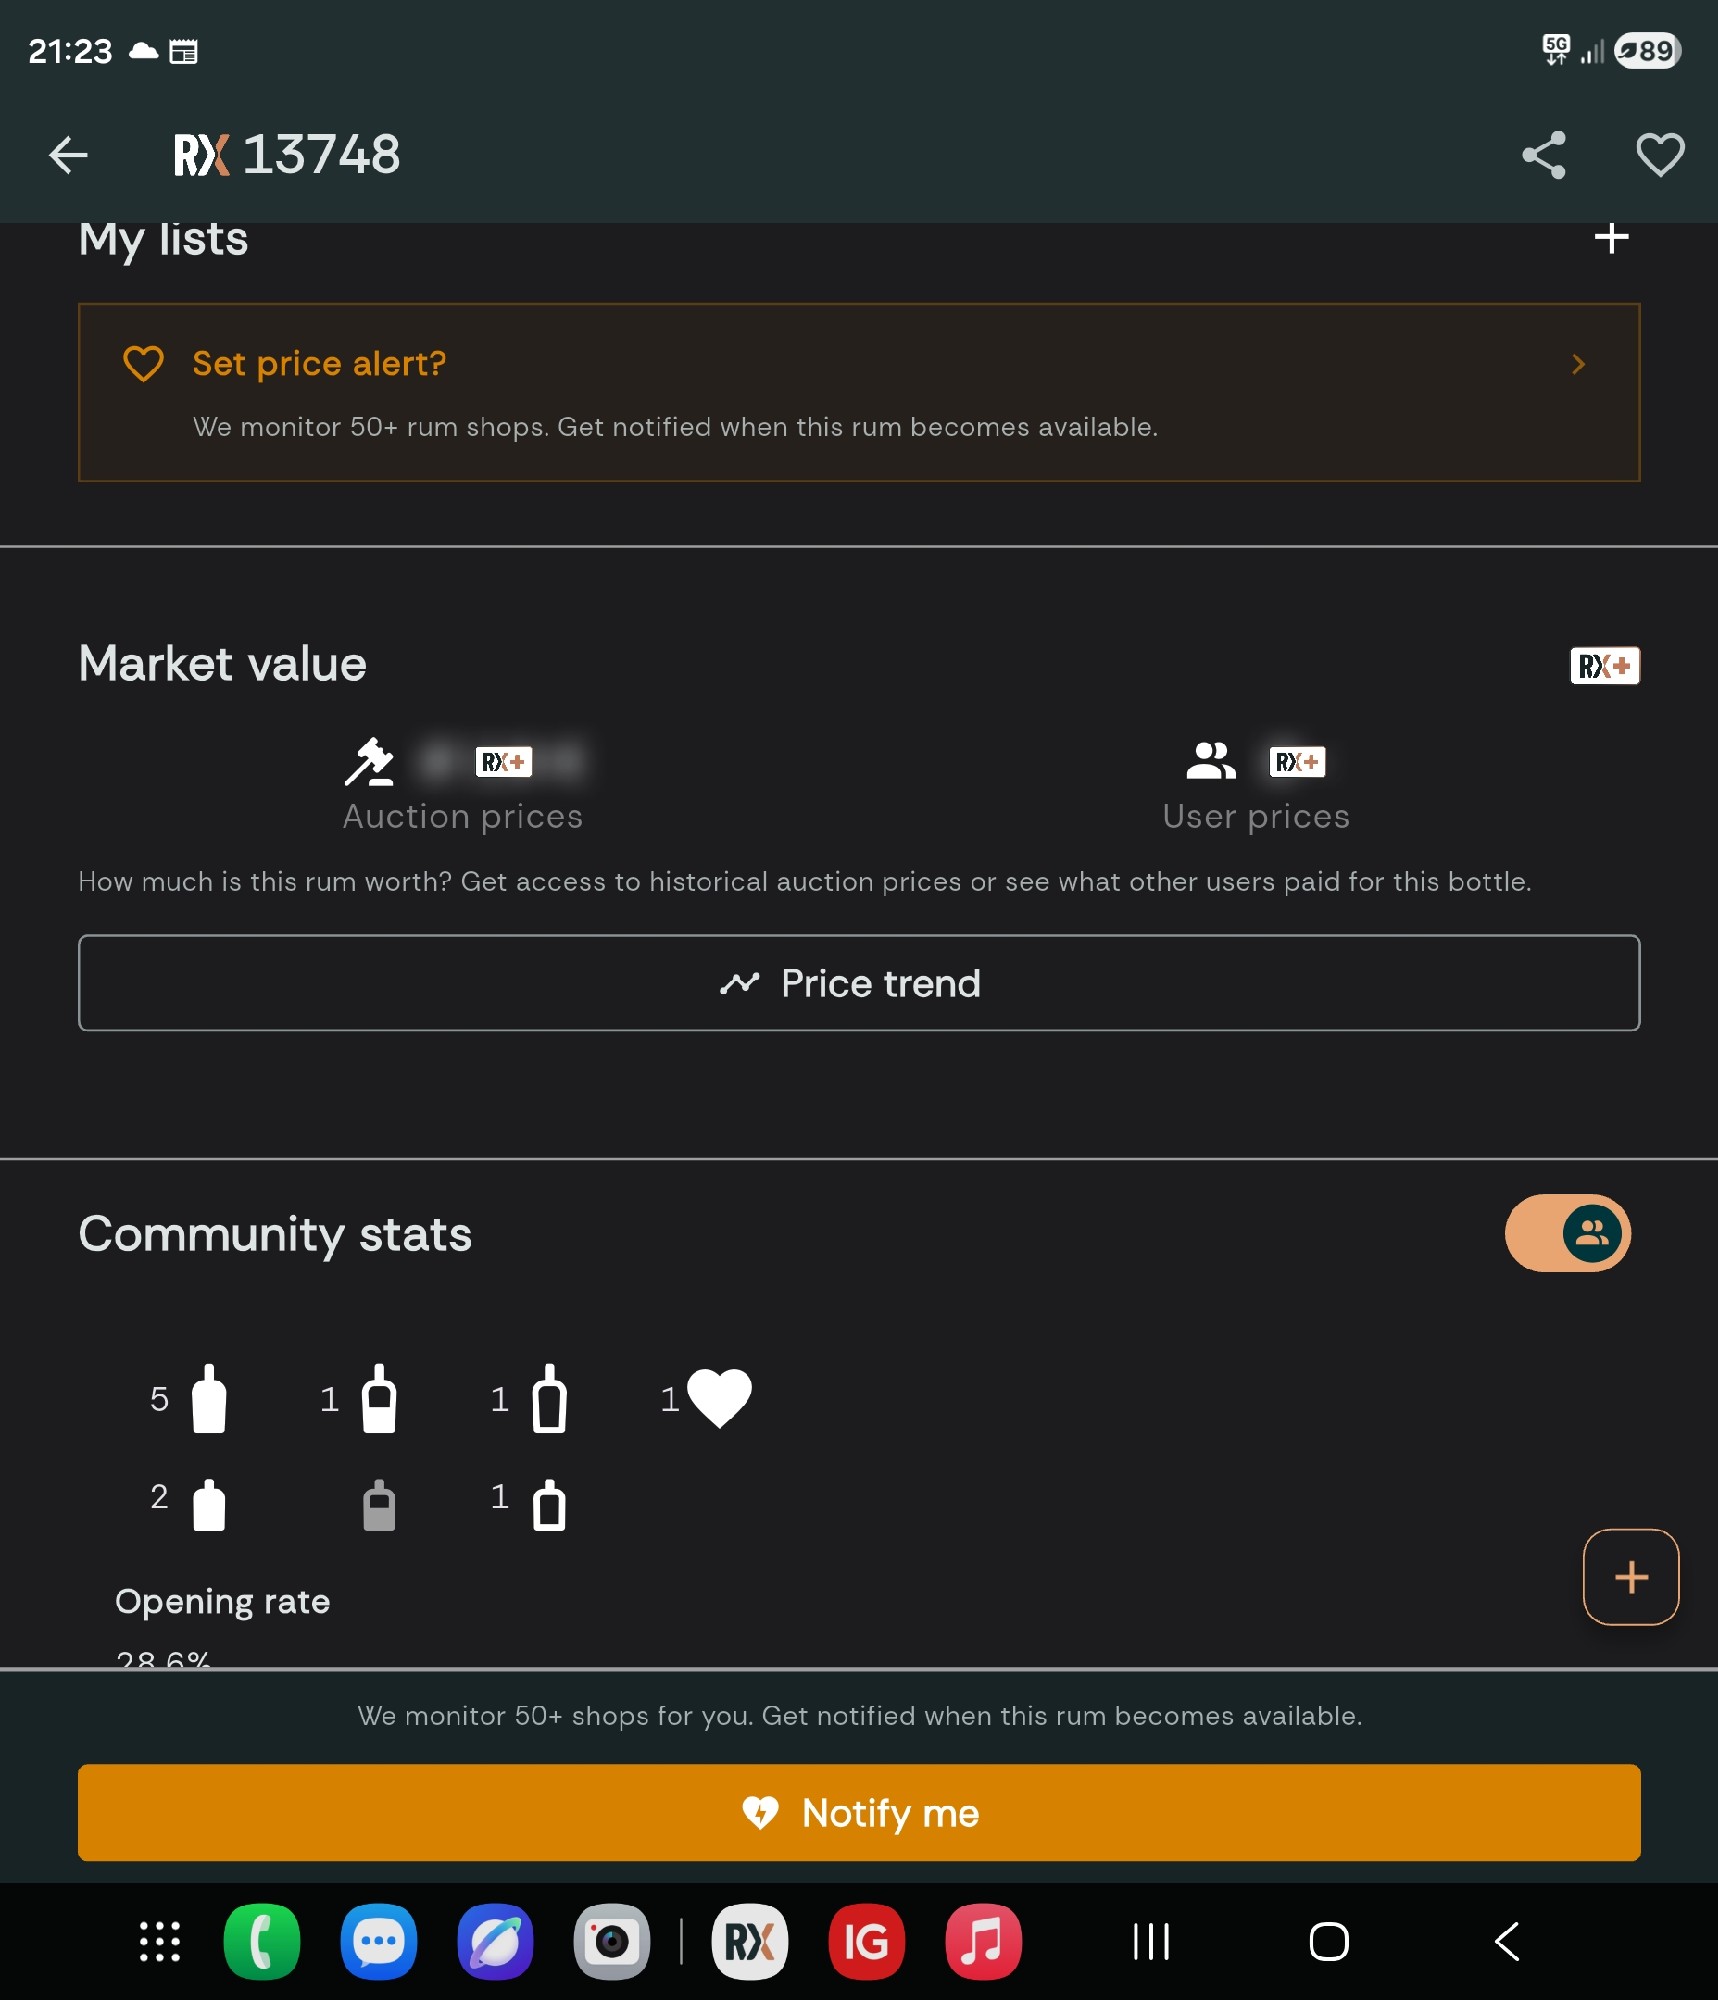Open recent apps navigation button
1718x2000 pixels.
pyautogui.click(x=1151, y=1942)
